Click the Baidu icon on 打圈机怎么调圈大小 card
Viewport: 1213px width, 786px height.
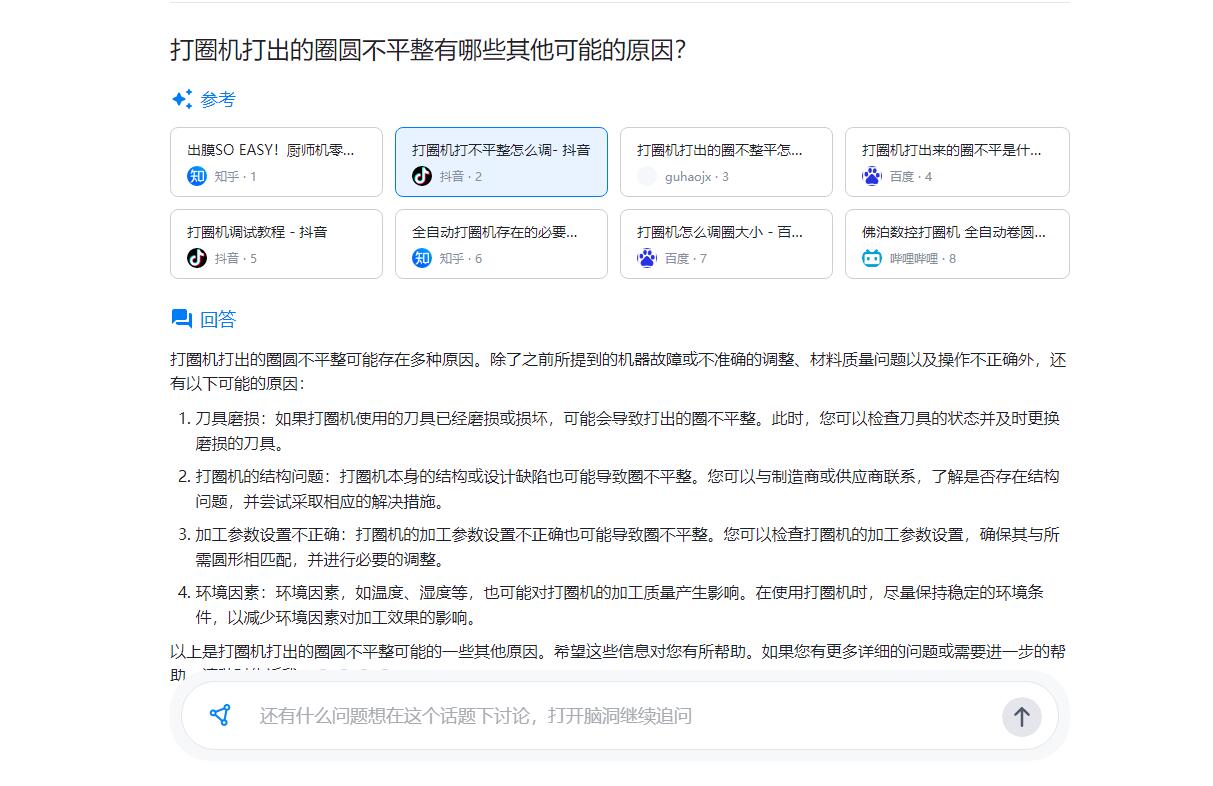[x=646, y=258]
